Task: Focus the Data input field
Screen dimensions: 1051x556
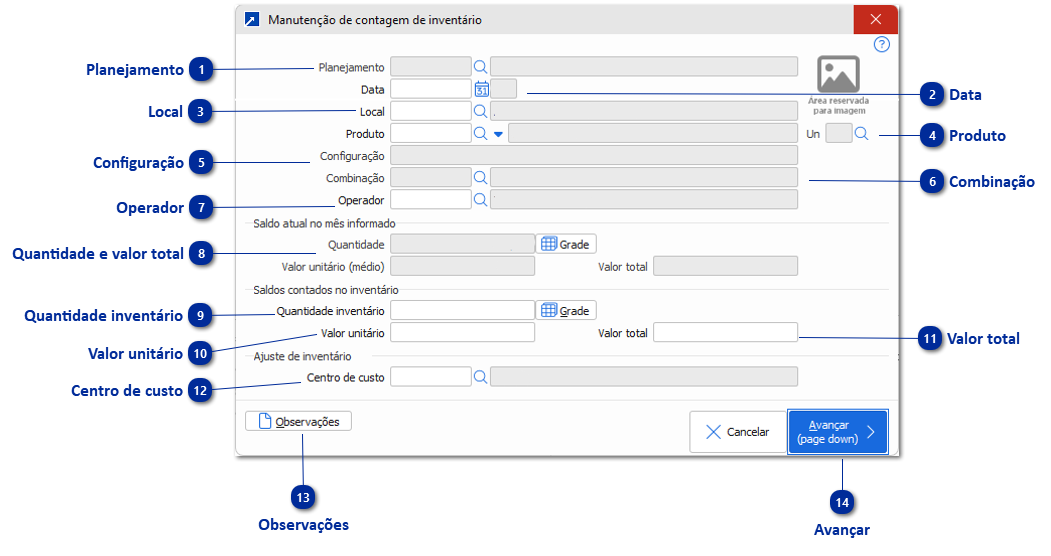Action: pos(430,89)
